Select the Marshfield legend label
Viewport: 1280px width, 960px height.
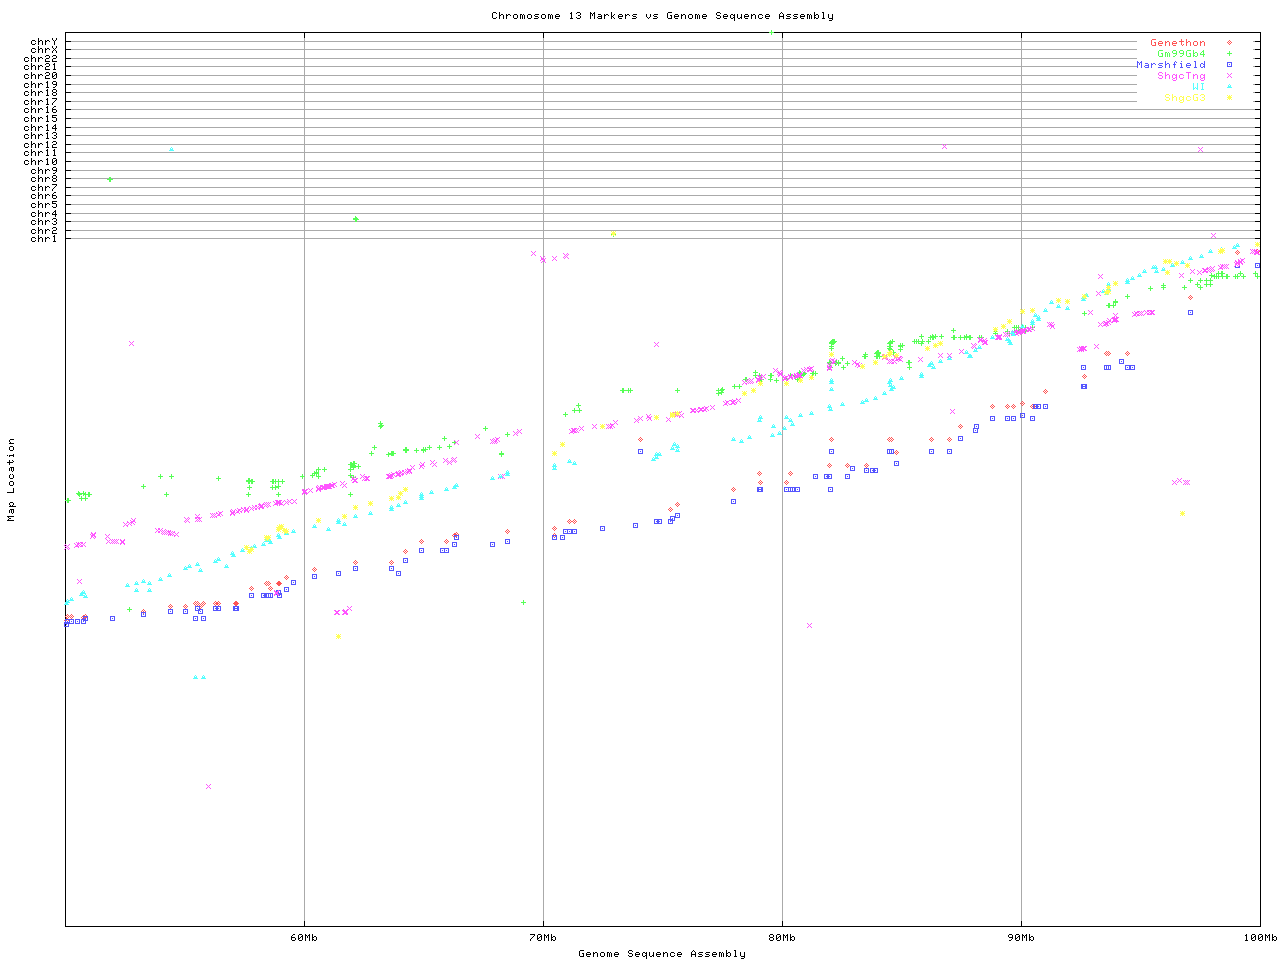click(1171, 65)
